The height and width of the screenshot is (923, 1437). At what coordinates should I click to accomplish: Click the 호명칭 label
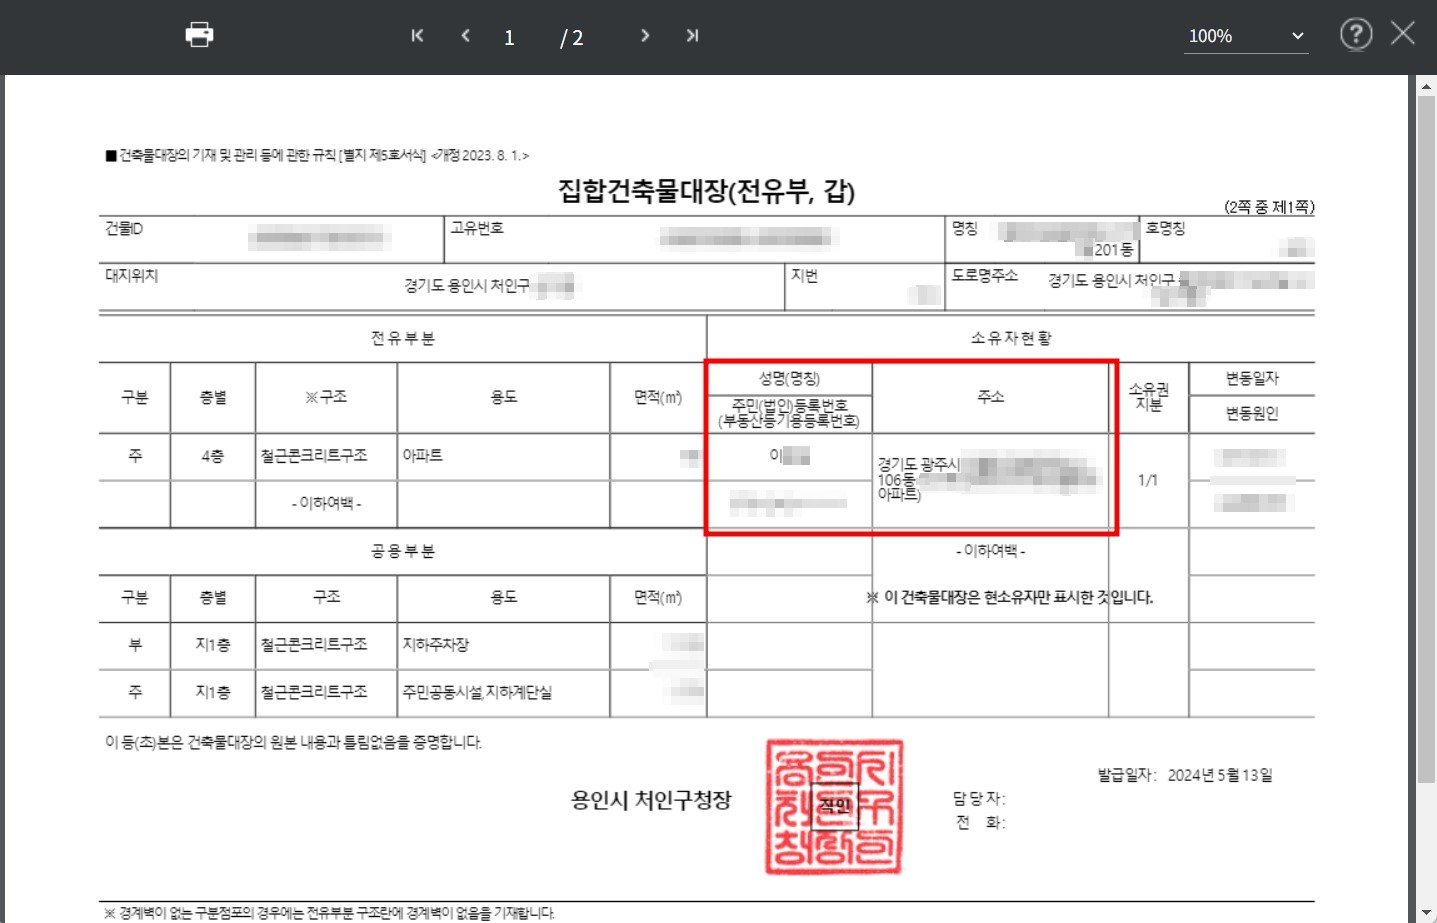pos(1165,228)
